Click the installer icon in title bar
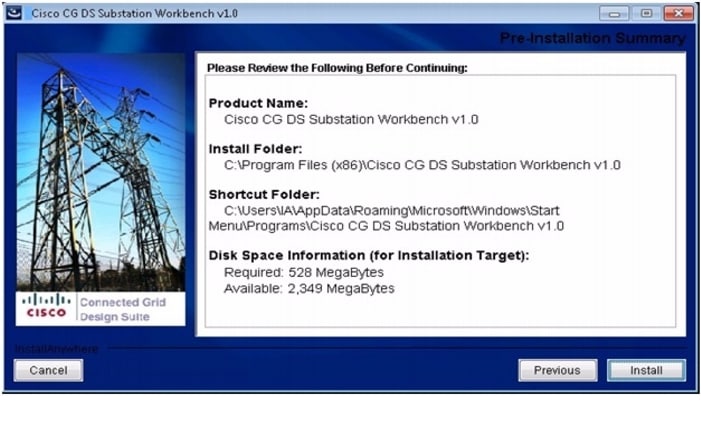 tap(14, 13)
